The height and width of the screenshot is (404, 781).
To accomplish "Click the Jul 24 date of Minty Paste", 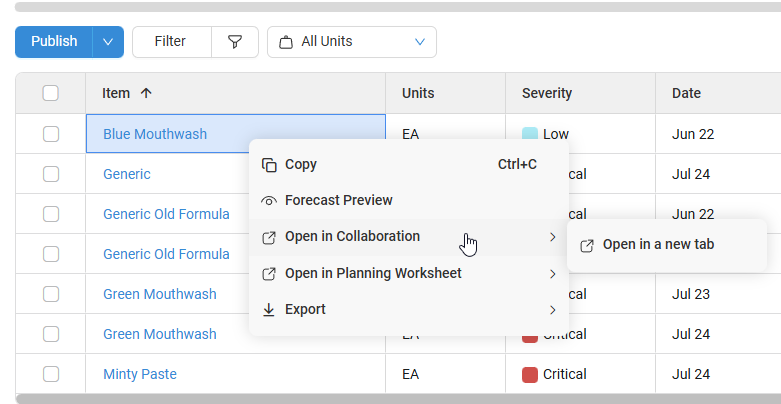I will 691,374.
